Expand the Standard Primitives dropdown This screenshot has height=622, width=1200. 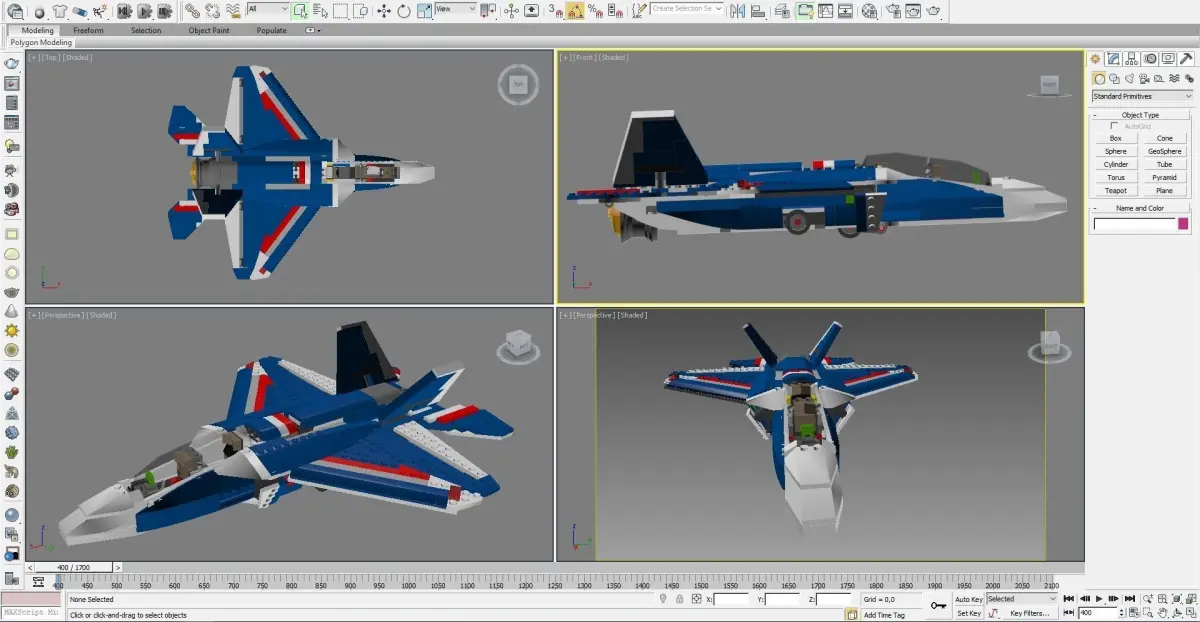[1142, 96]
